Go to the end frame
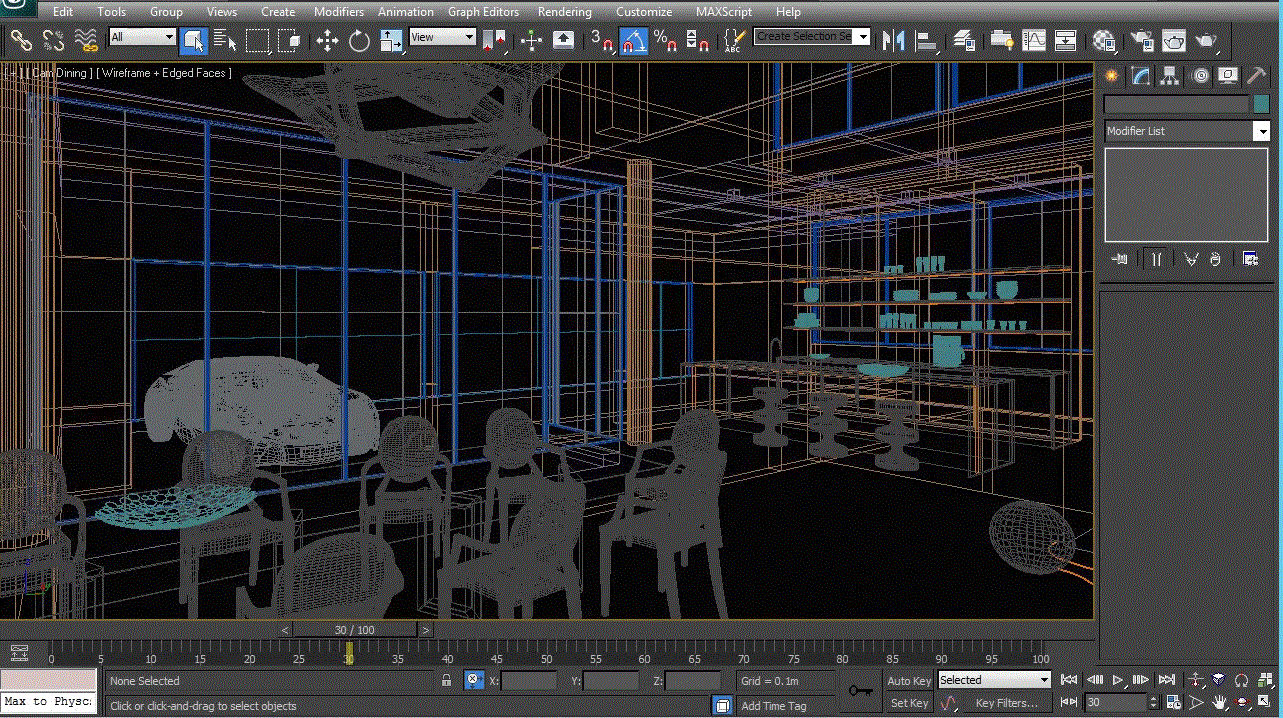1283x718 pixels. click(x=1166, y=680)
